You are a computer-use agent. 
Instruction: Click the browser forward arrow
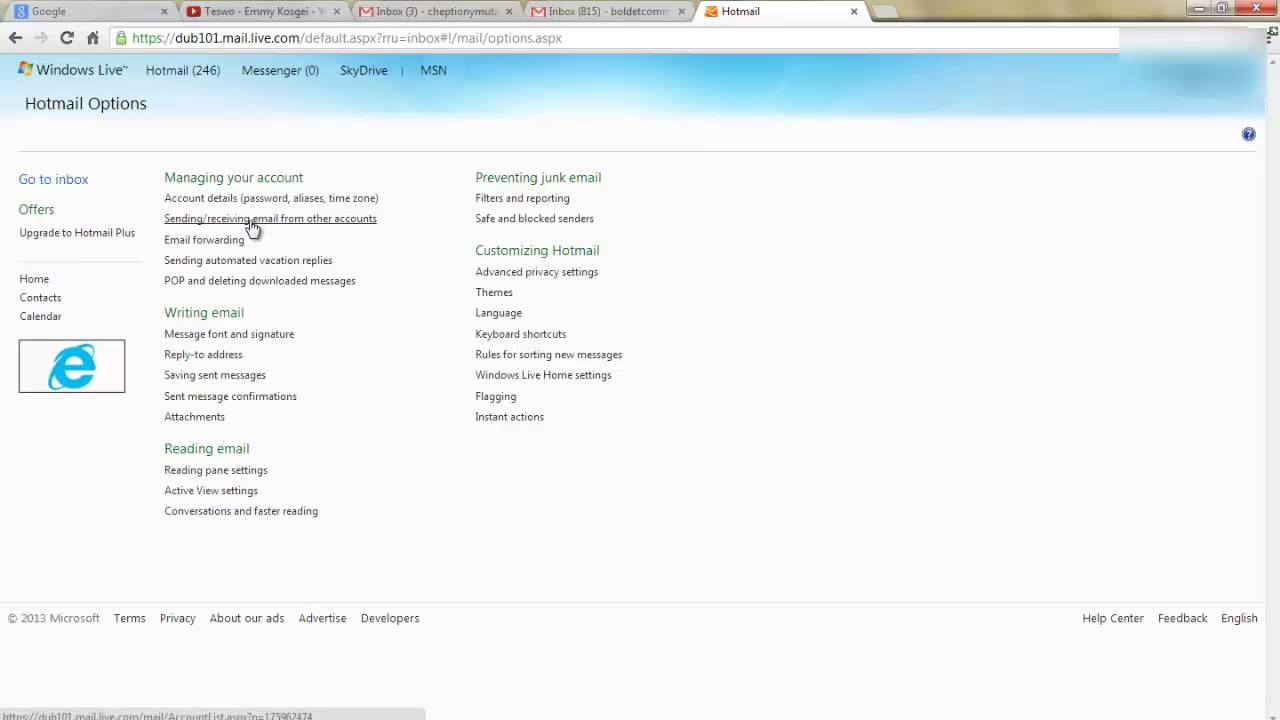(x=41, y=38)
